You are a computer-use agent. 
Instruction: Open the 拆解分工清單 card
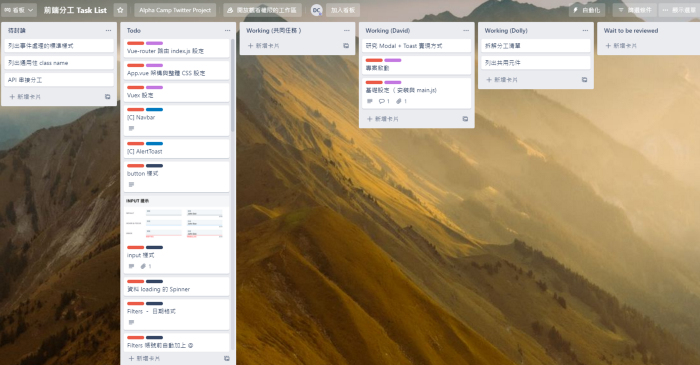coord(536,46)
